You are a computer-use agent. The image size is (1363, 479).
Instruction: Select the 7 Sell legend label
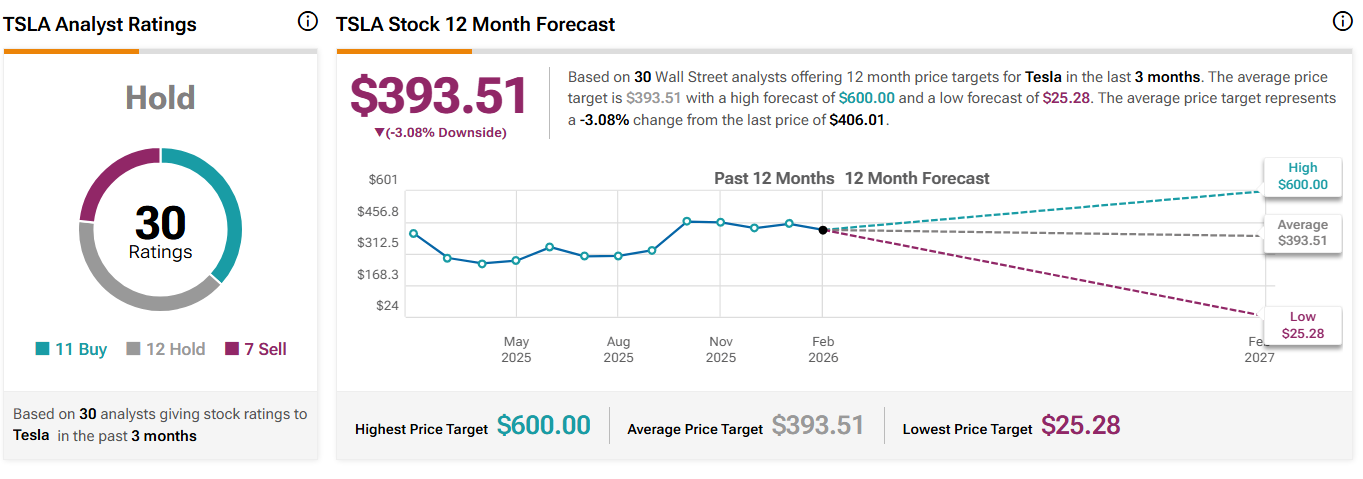point(266,349)
